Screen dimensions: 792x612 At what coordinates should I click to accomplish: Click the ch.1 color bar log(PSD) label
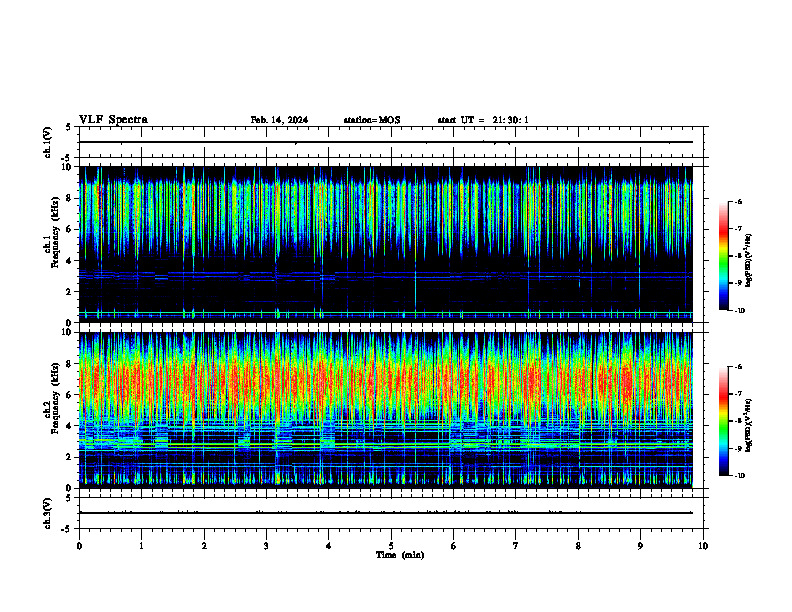(749, 261)
